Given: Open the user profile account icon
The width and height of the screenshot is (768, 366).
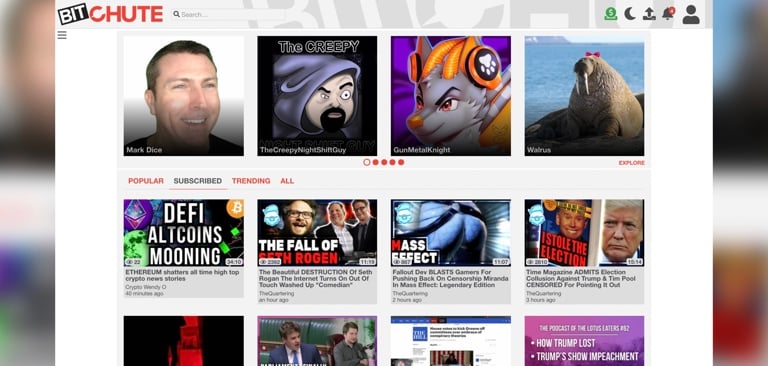Looking at the screenshot, I should click(691, 15).
